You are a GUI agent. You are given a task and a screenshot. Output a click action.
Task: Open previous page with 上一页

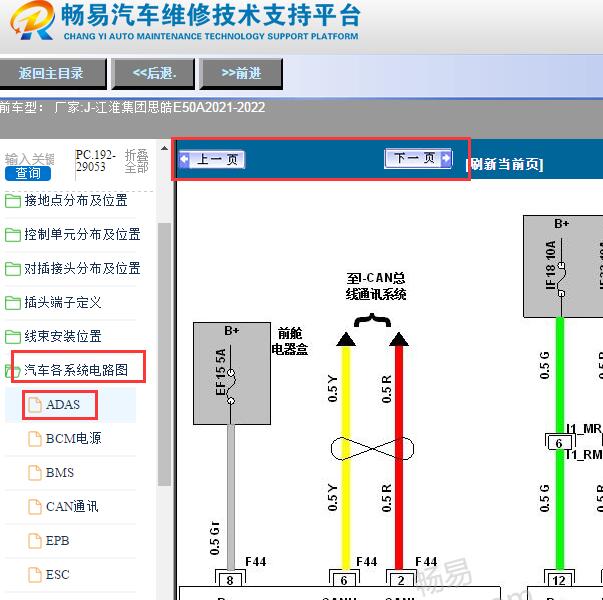point(212,159)
